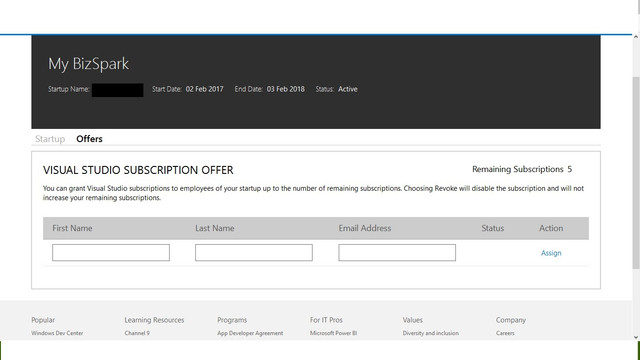
Task: Click the Popular footer heading
Action: [x=43, y=320]
